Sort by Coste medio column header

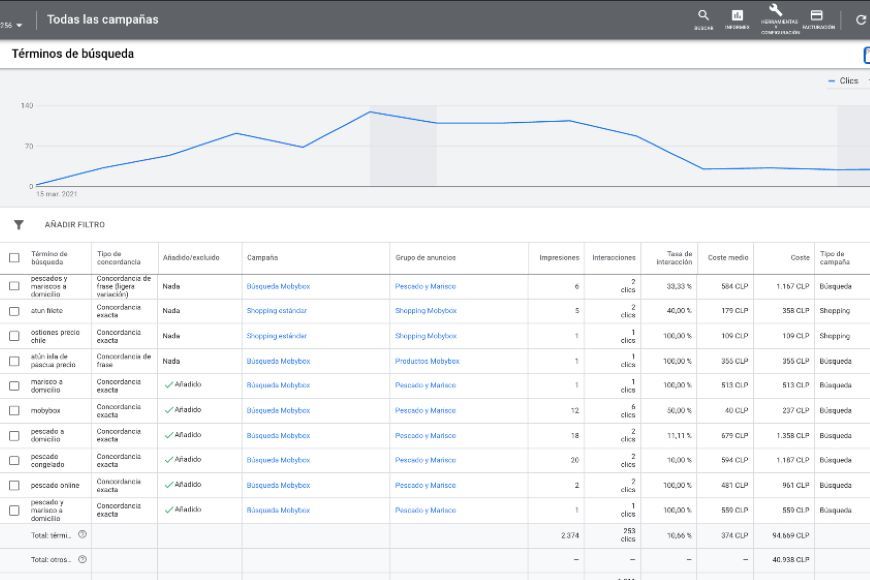coord(728,258)
